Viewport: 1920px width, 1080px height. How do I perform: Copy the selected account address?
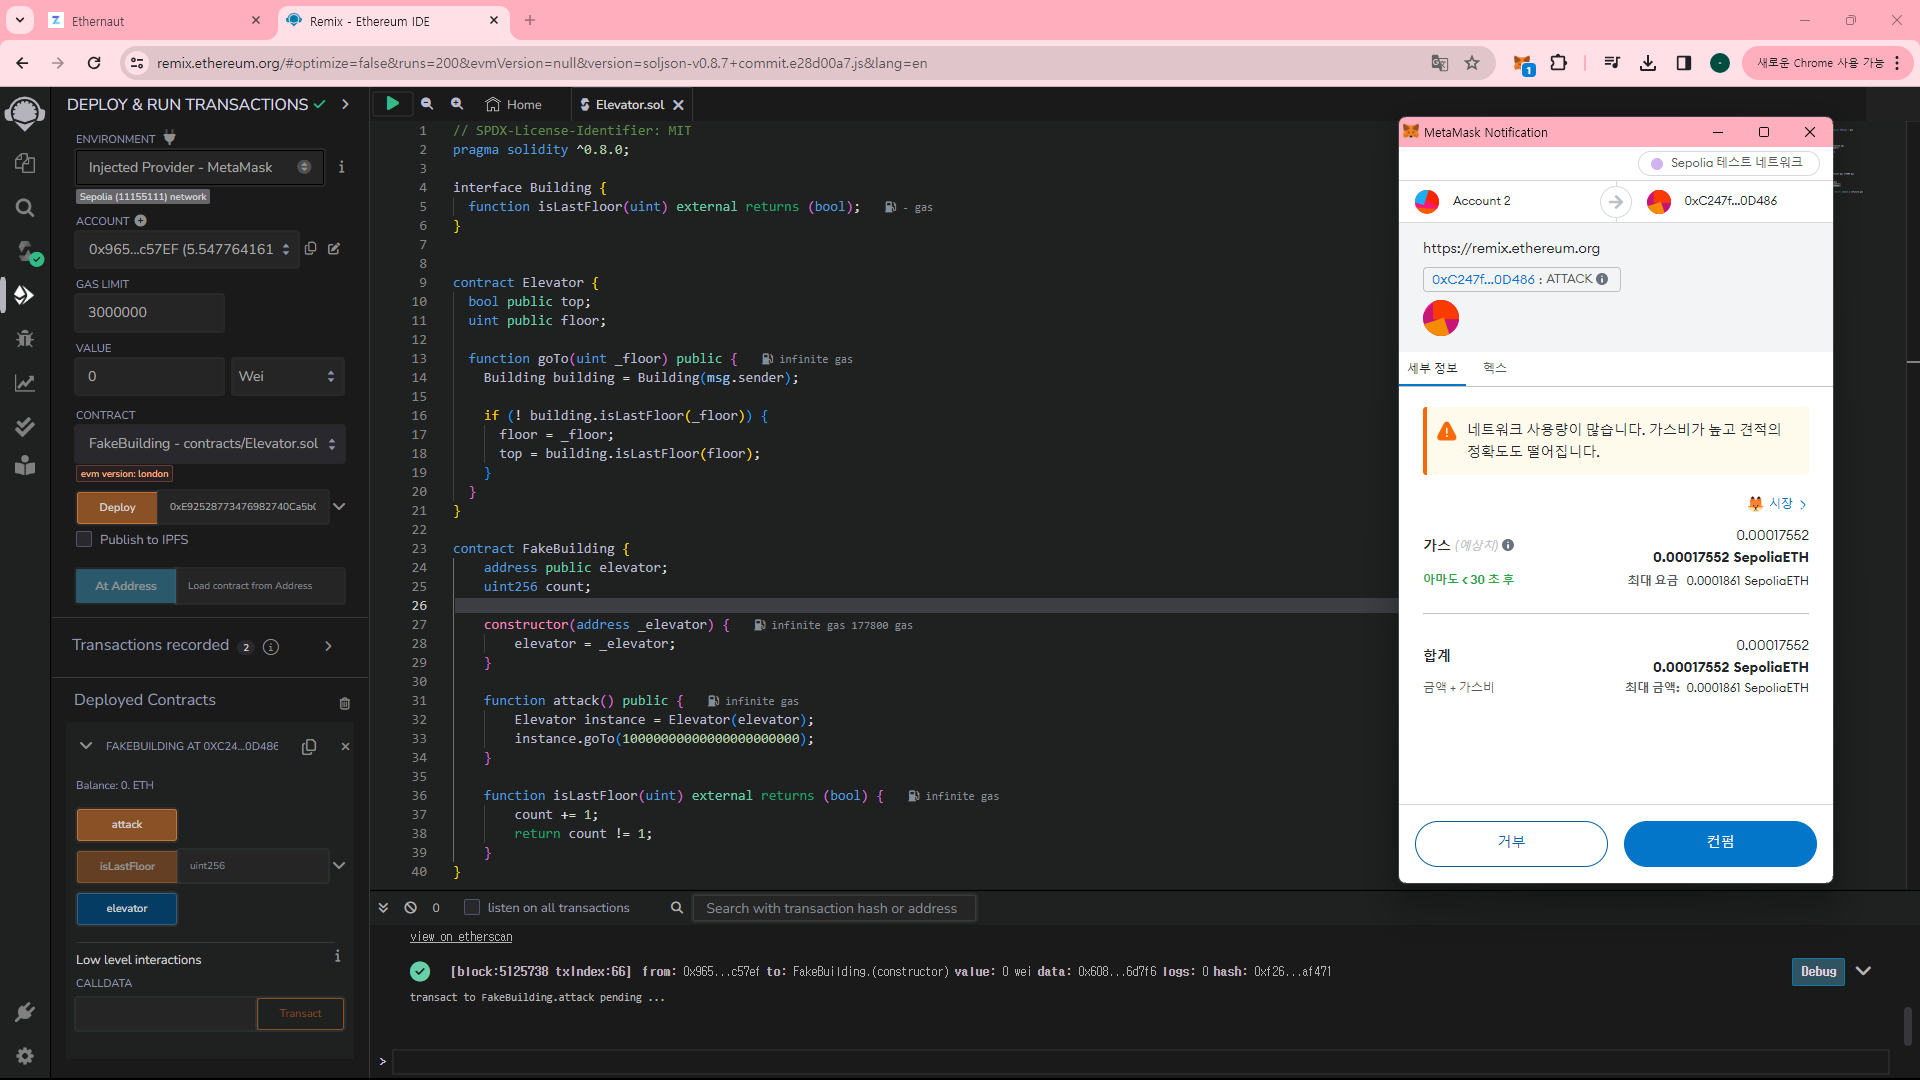coord(311,248)
